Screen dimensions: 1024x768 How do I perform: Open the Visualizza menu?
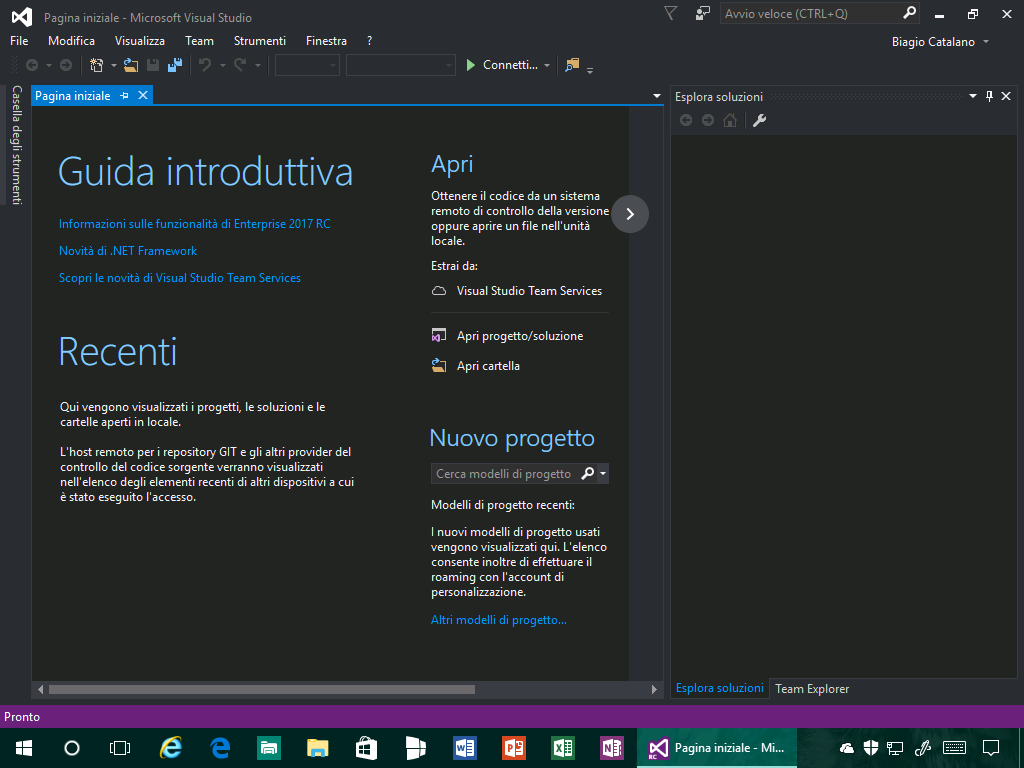[140, 40]
